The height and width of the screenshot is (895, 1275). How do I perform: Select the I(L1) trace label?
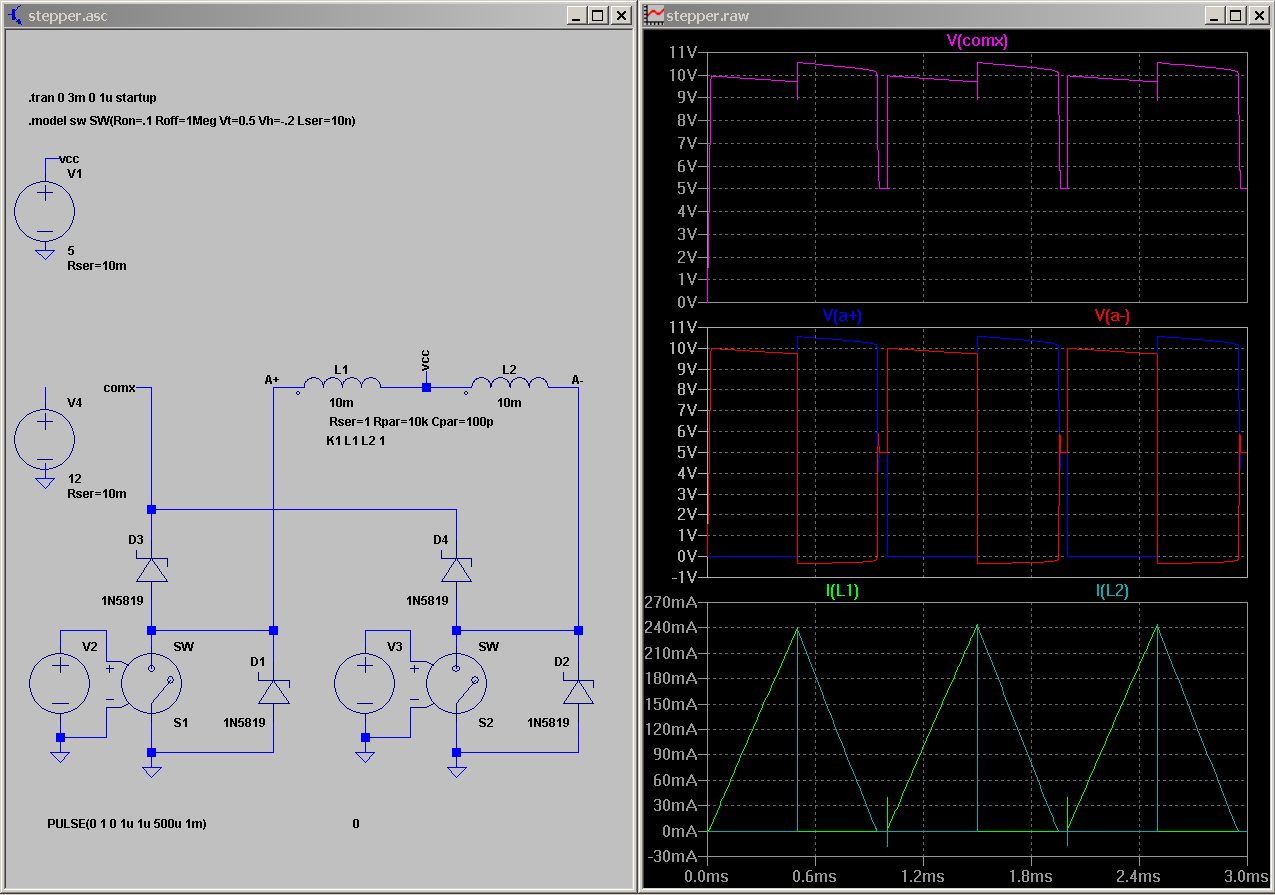842,591
